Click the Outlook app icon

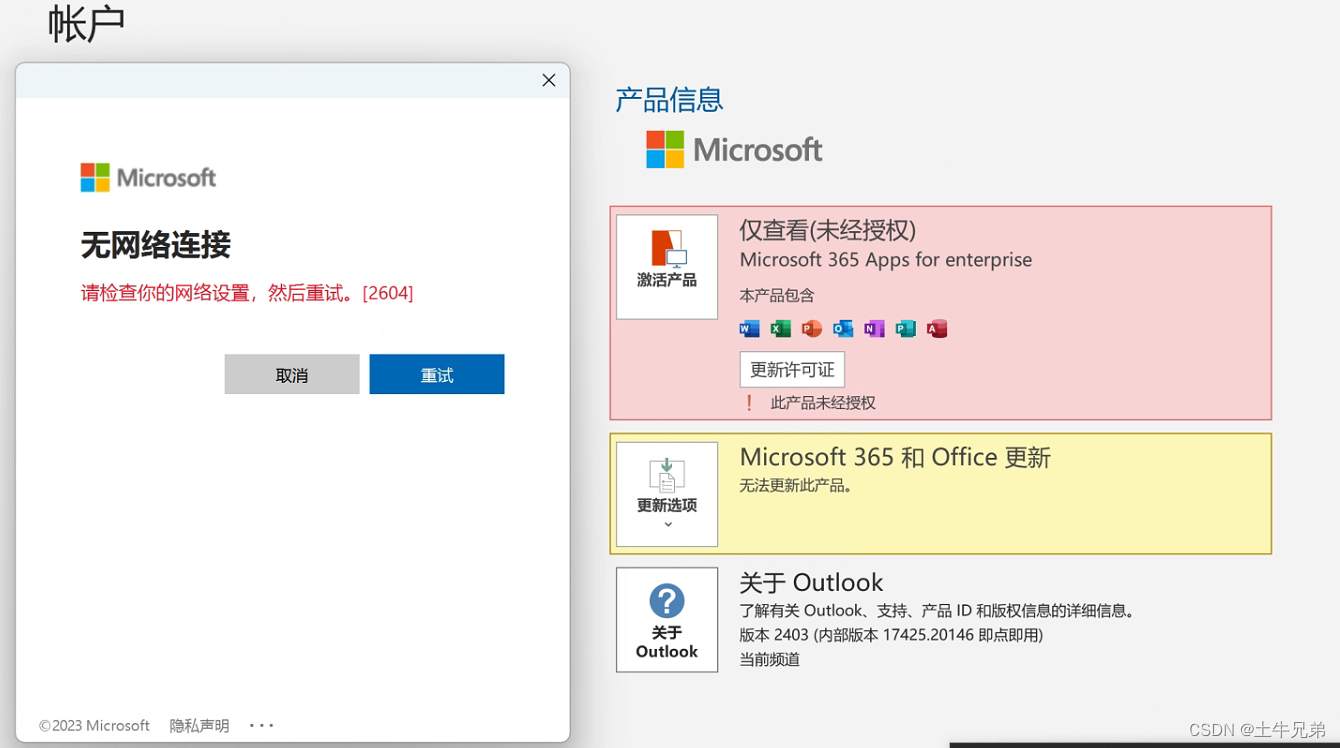(x=843, y=329)
